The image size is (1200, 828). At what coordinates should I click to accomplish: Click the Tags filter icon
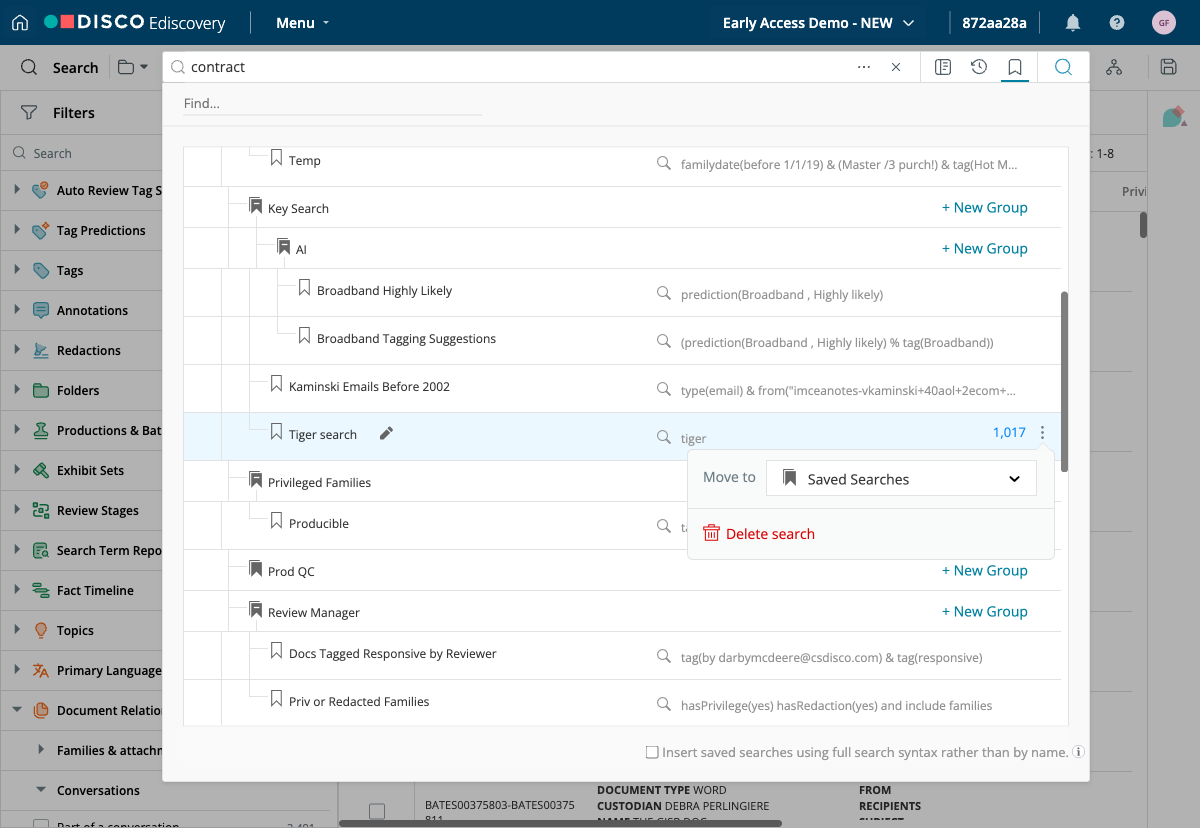(x=41, y=270)
